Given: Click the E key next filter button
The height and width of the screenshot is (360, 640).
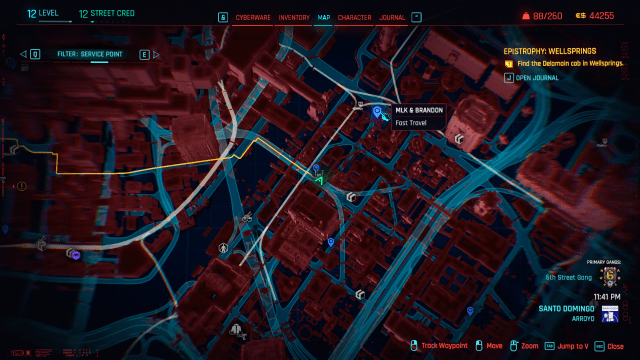Looking at the screenshot, I should [144, 54].
